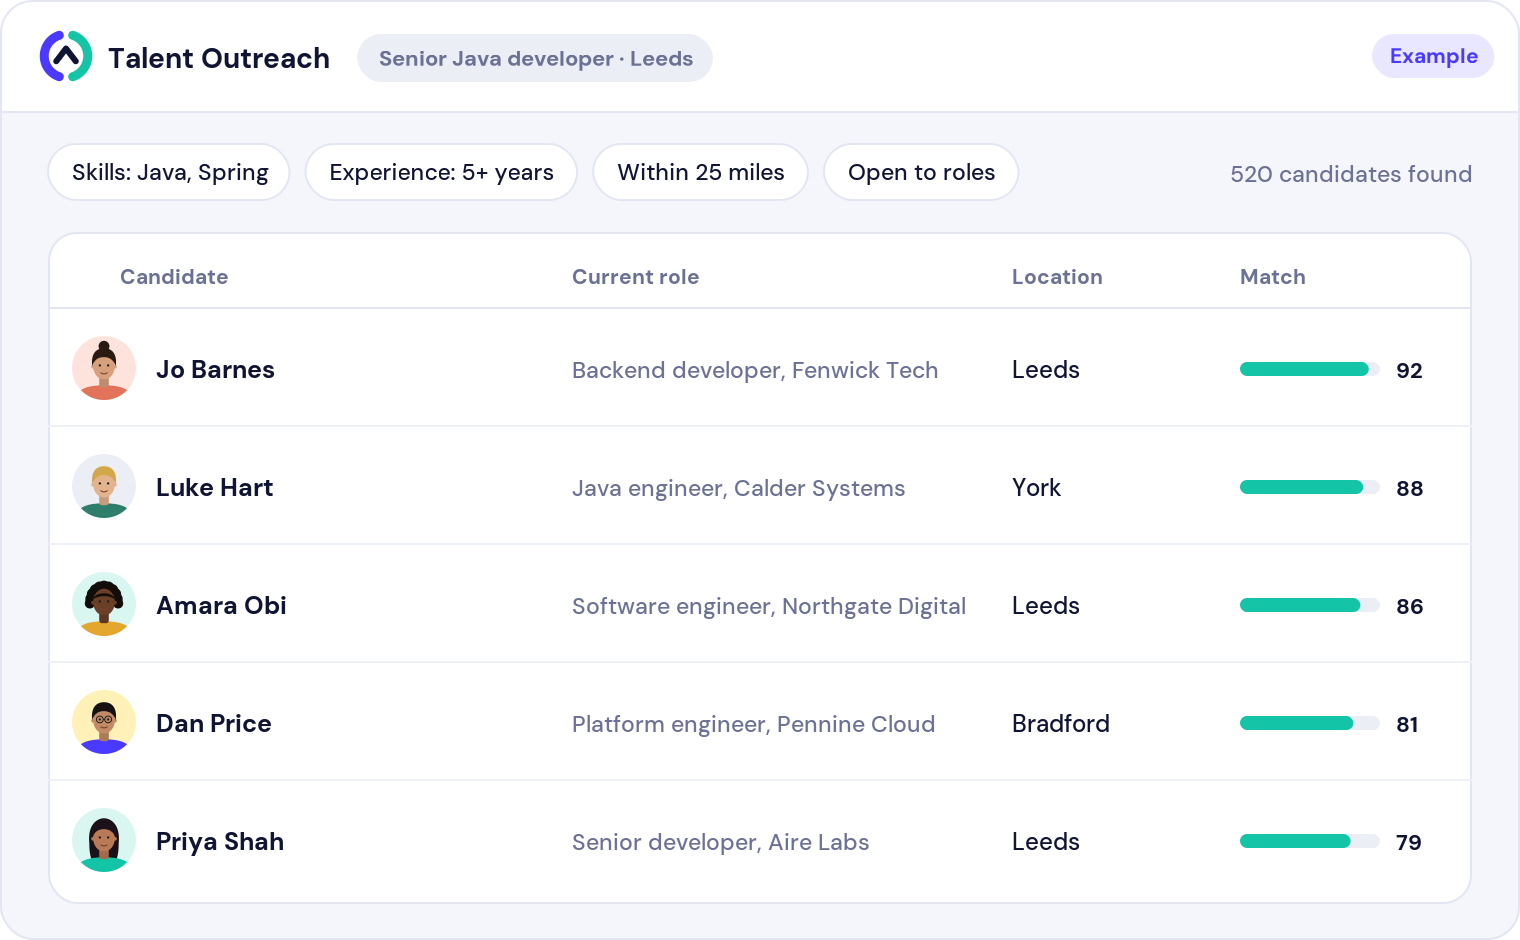Click Dan Price match score bar

[x=1310, y=723]
